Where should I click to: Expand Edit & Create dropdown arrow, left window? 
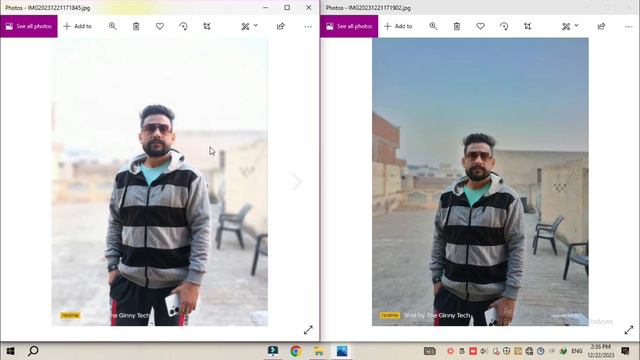(x=256, y=25)
